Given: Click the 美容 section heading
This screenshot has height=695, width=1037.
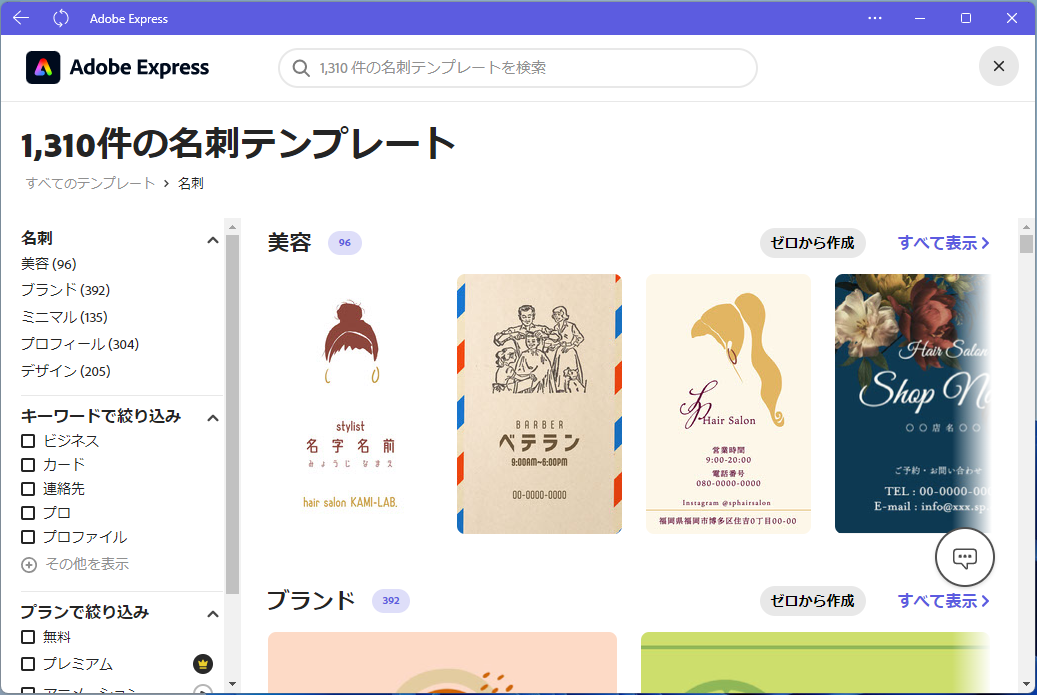Looking at the screenshot, I should click(x=290, y=243).
